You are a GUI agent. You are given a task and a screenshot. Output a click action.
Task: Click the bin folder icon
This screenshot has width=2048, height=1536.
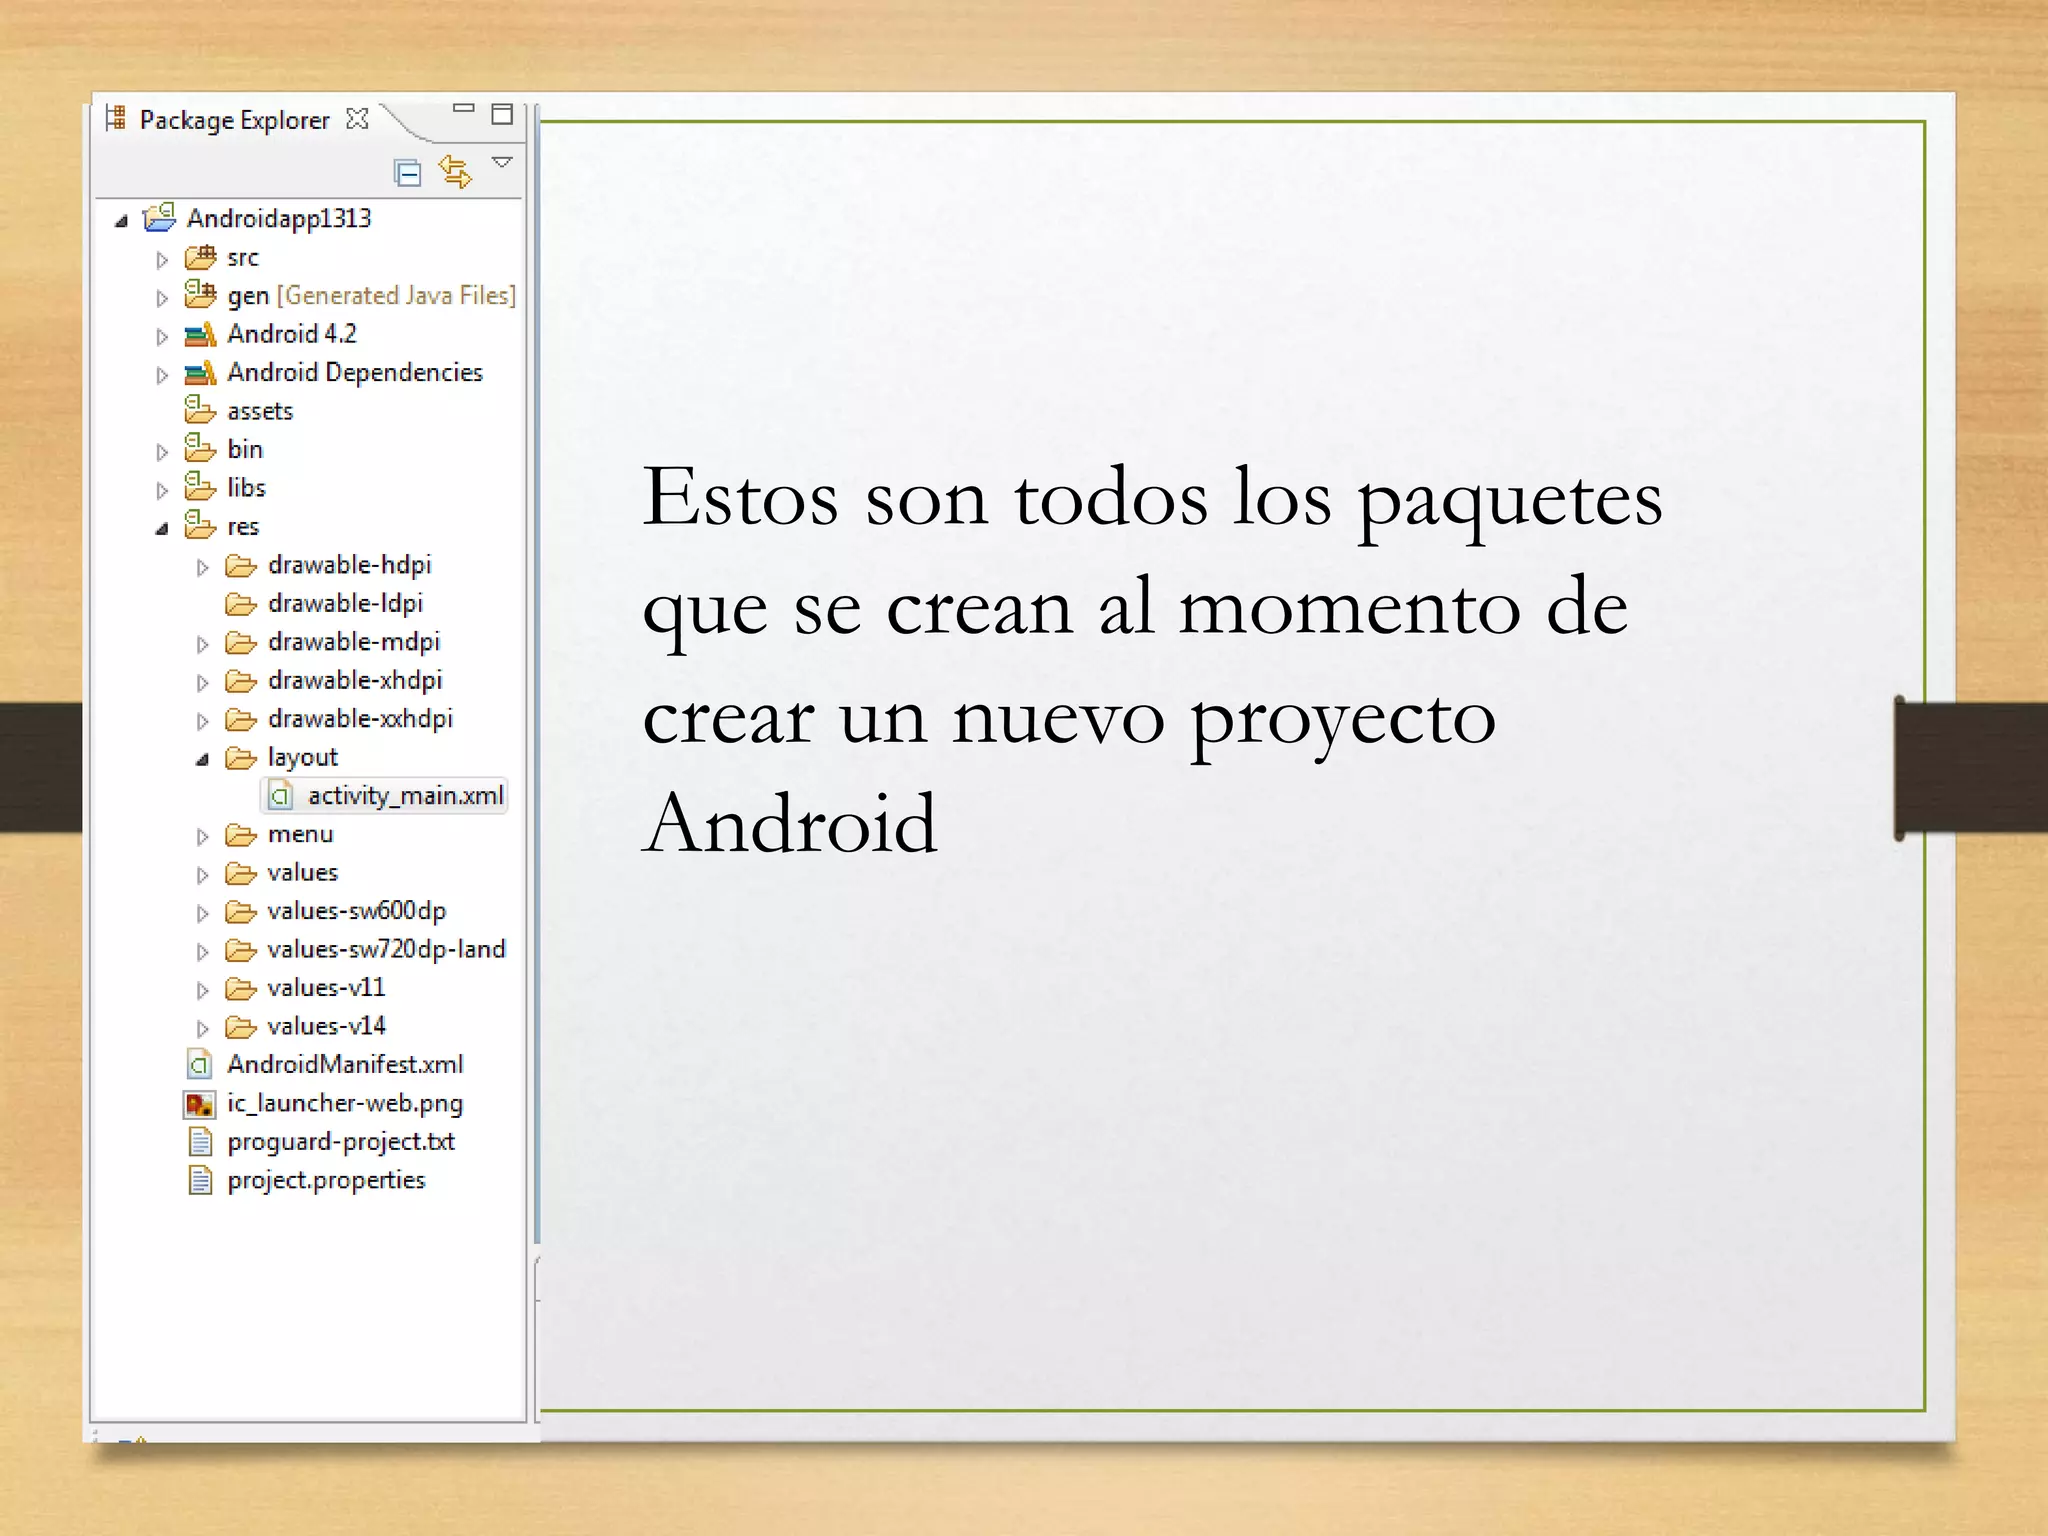pyautogui.click(x=200, y=447)
